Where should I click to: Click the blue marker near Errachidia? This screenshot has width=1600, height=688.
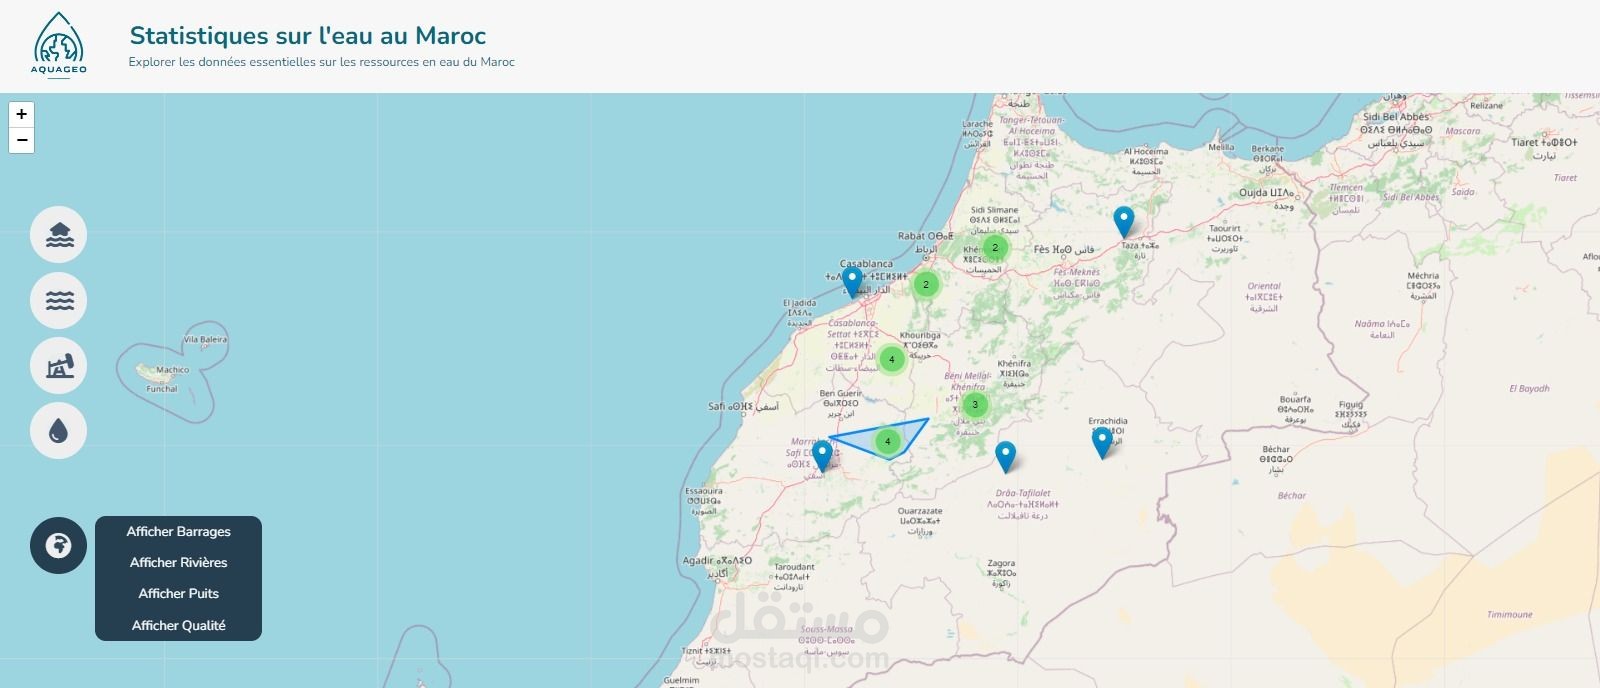point(1102,443)
